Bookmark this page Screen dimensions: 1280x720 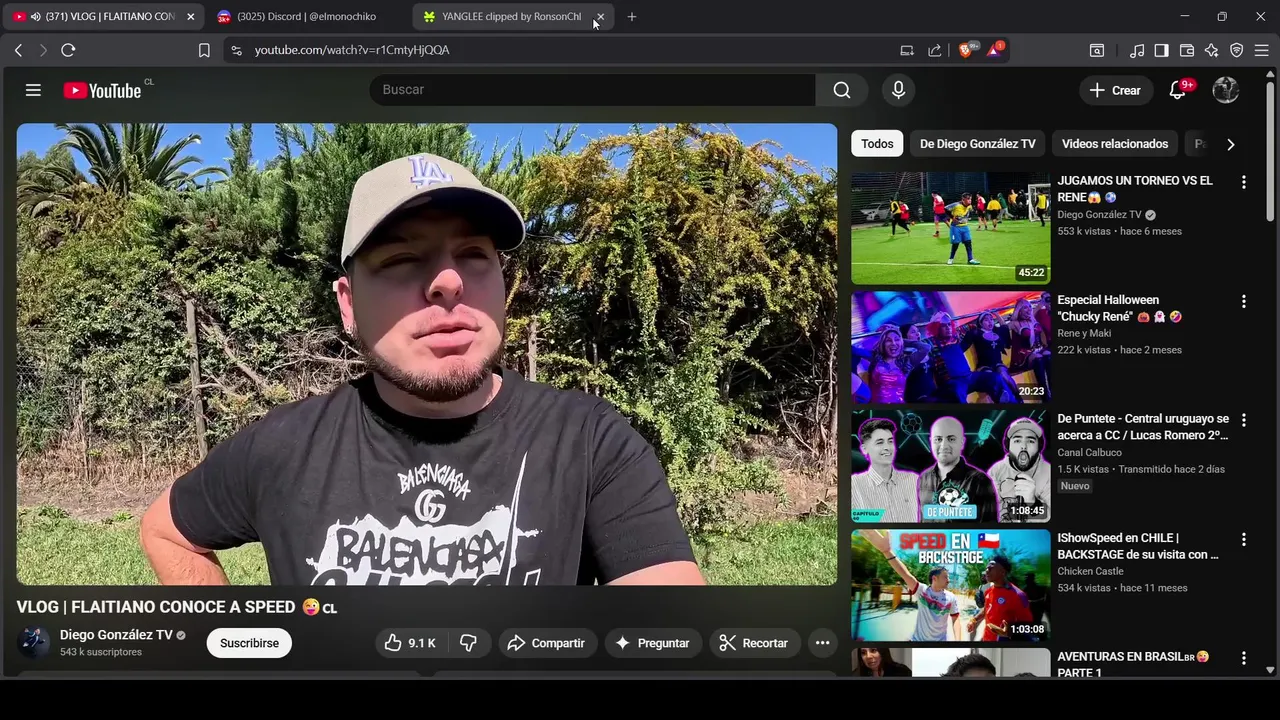click(x=204, y=50)
